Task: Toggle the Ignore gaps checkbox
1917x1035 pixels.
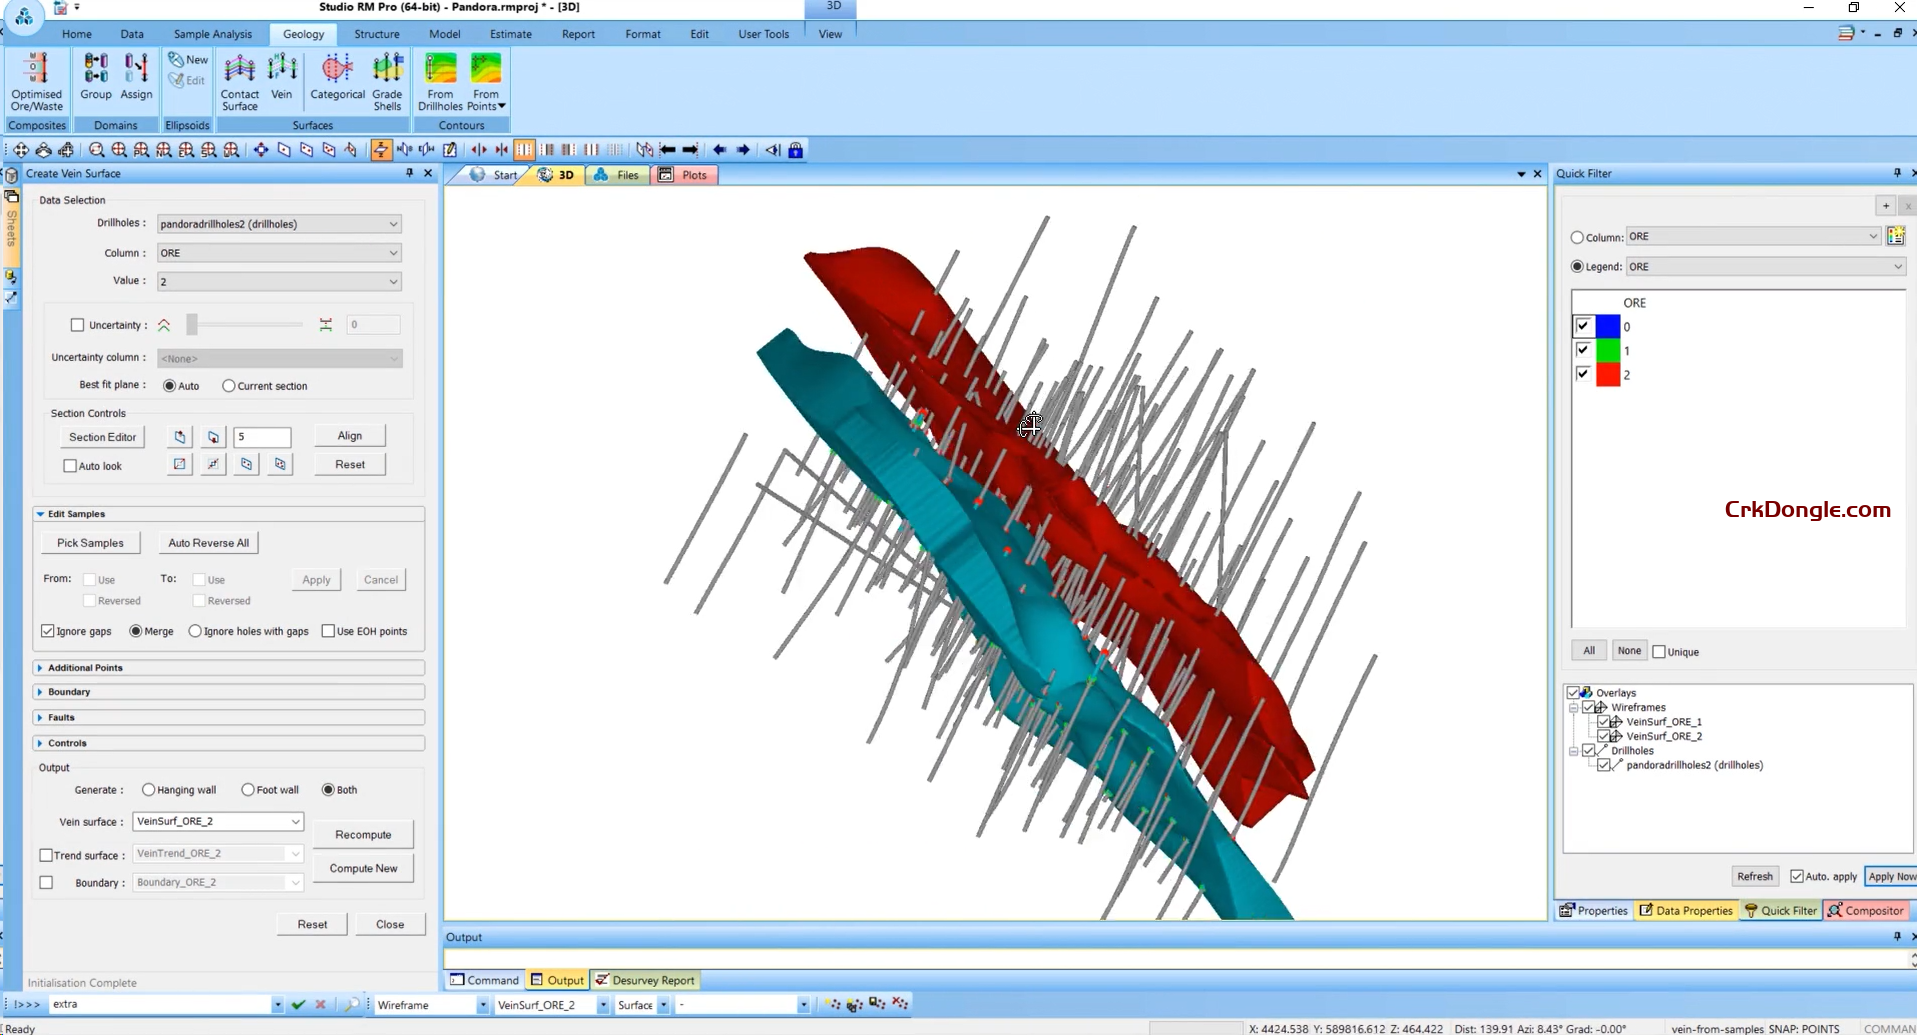Action: pos(48,631)
